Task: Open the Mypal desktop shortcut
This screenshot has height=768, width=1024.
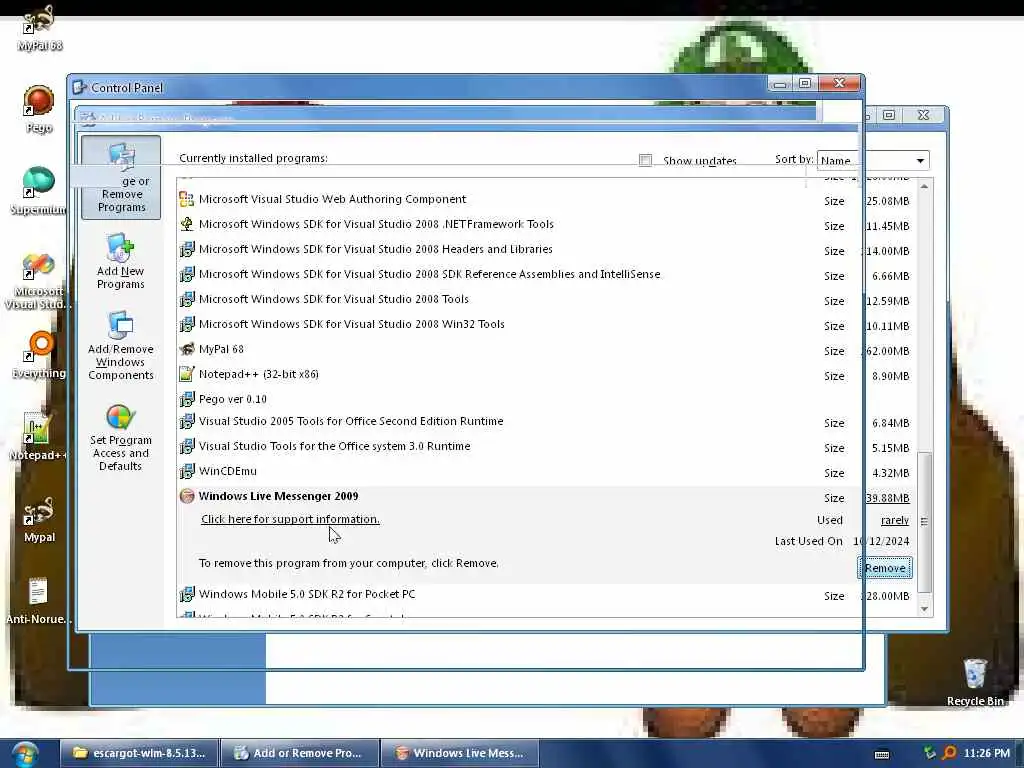Action: (39, 519)
